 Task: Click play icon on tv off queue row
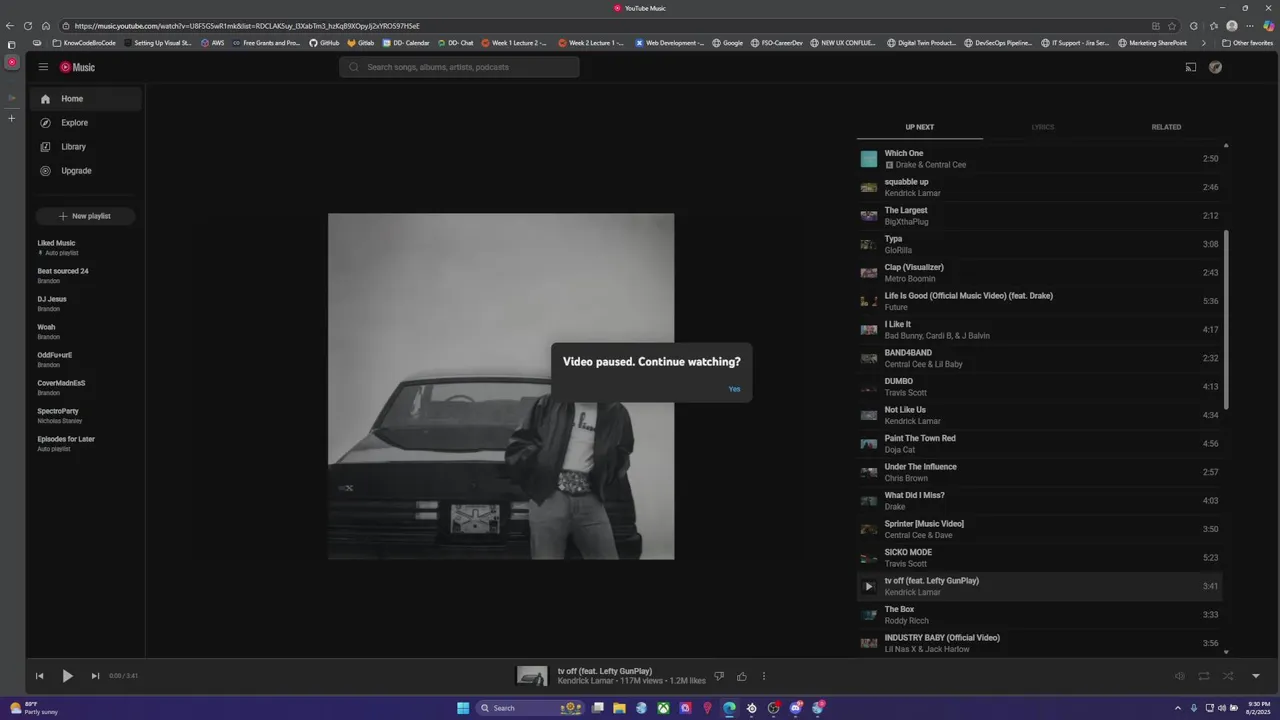coord(869,586)
